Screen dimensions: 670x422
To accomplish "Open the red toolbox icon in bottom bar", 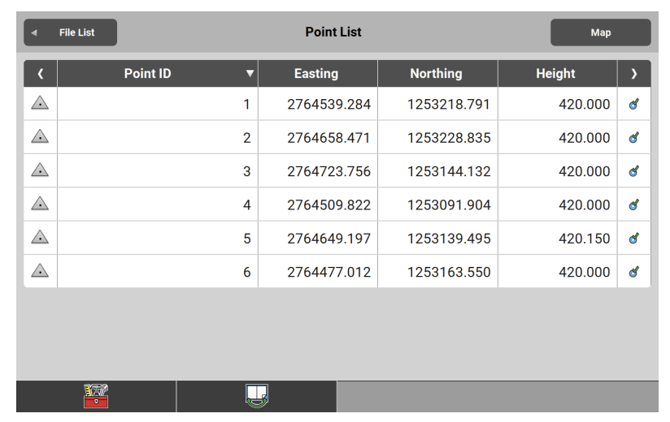I will point(96,396).
